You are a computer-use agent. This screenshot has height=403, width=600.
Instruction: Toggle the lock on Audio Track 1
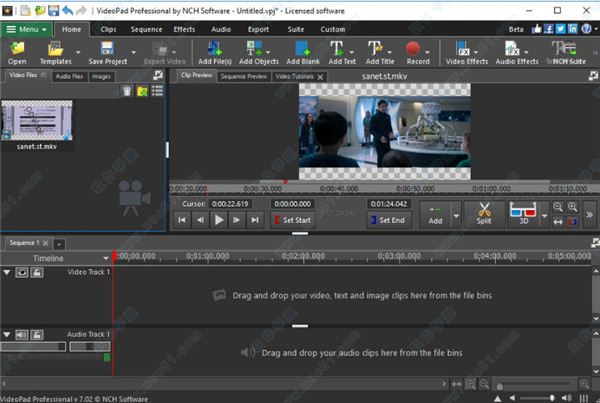coord(37,335)
